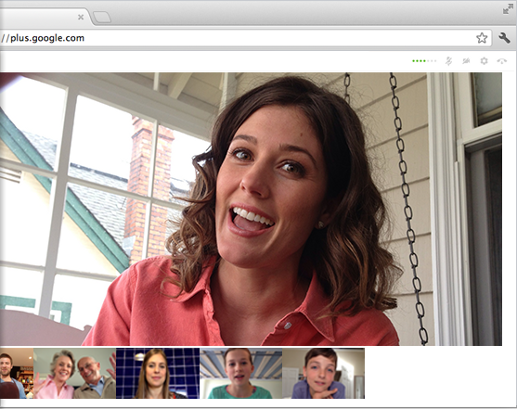Toggle fullscreen with the top-right arrows icon
517x409 pixels.
click(x=508, y=10)
